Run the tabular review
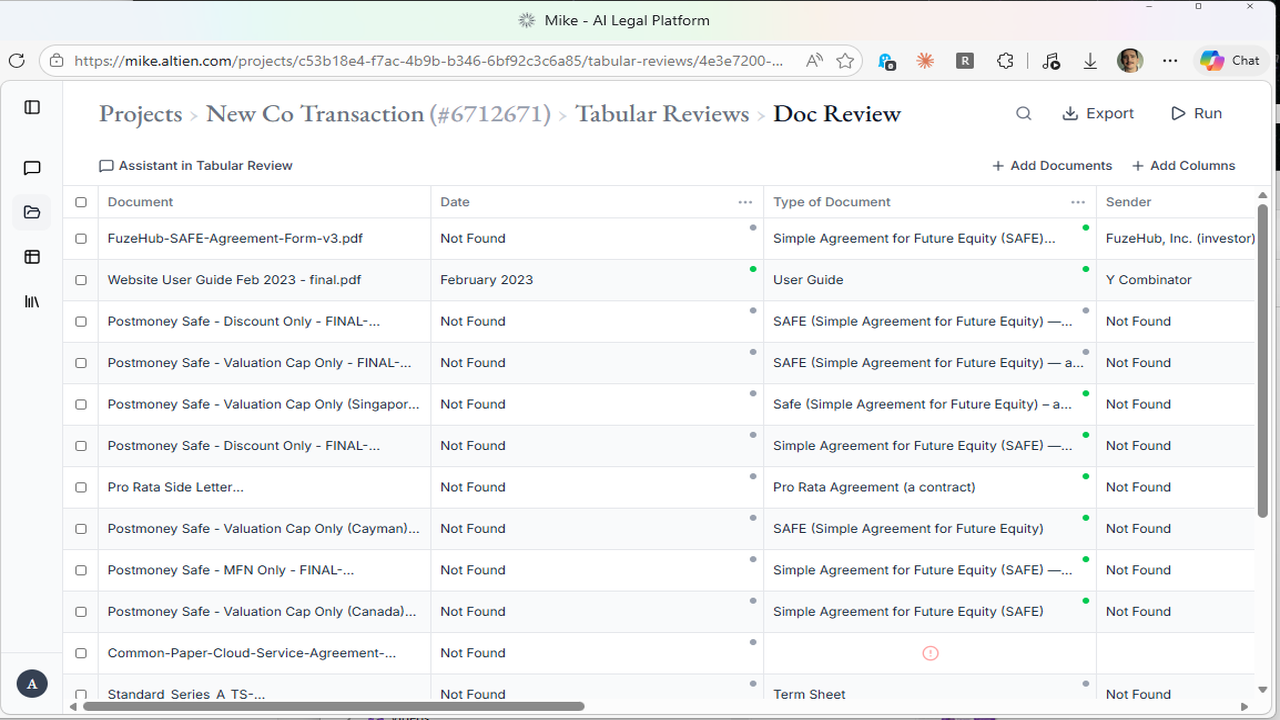Viewport: 1280px width, 720px height. pos(1196,114)
